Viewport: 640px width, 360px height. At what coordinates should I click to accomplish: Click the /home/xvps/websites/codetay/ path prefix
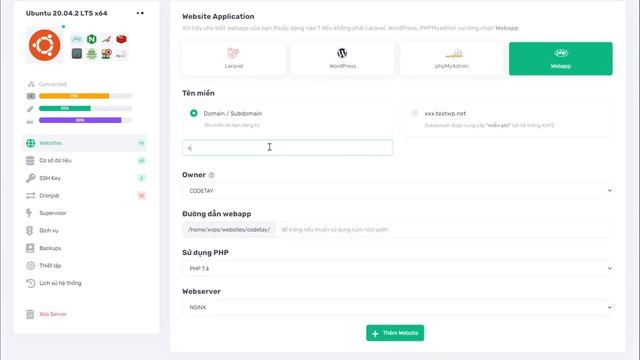(x=229, y=229)
